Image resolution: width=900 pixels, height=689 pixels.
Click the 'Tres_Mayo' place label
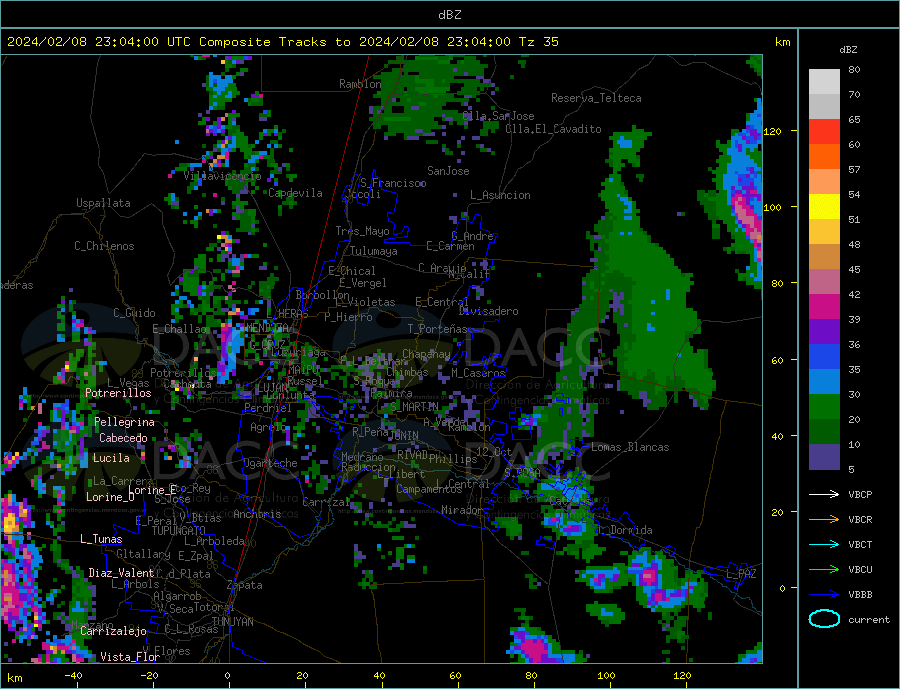[x=362, y=231]
